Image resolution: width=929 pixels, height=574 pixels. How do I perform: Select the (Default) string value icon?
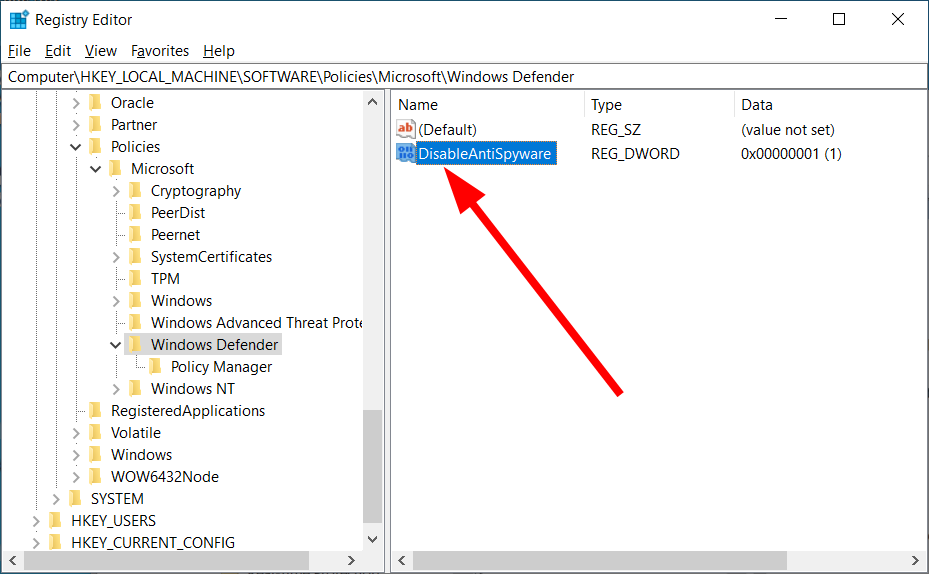(x=406, y=129)
